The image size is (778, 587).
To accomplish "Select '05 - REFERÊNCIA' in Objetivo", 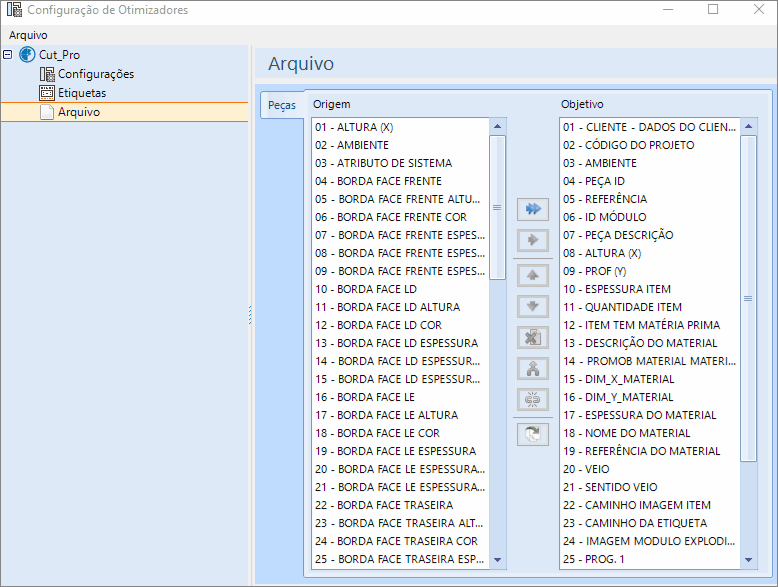I will coord(650,199).
